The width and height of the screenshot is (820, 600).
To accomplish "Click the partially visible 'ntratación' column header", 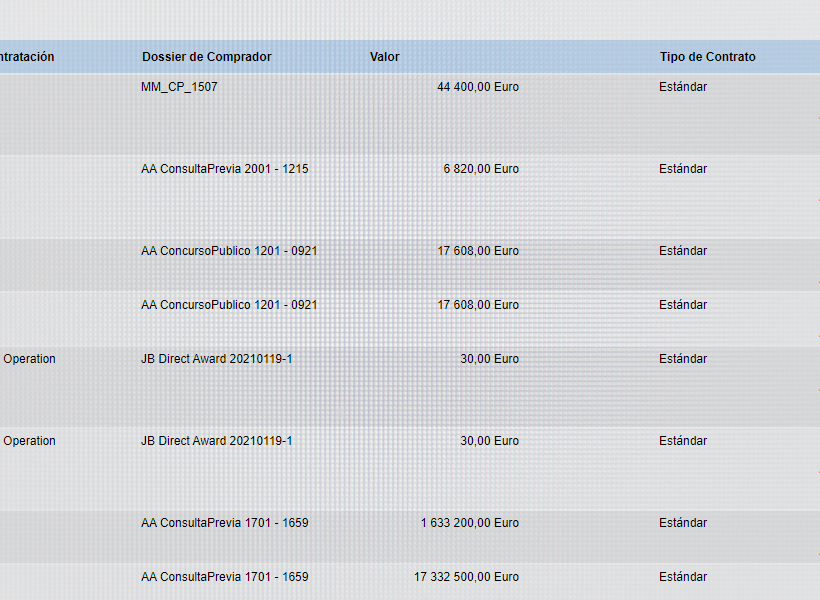I will 27,57.
